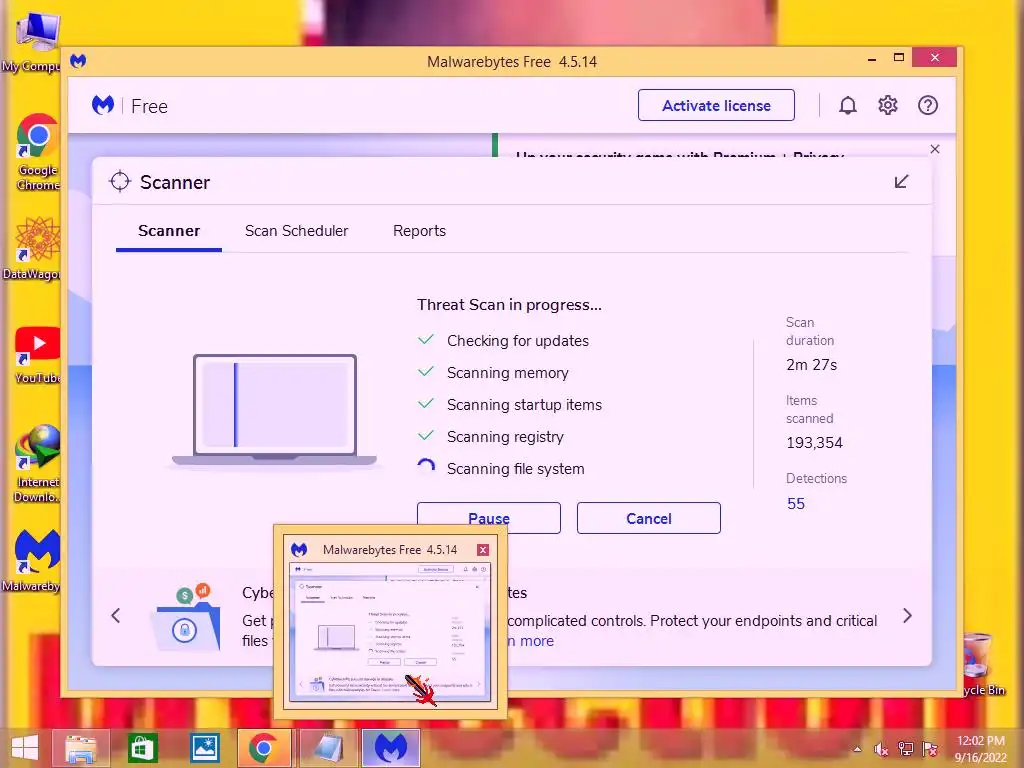This screenshot has height=768, width=1024.
Task: Open Malwarebytes settings gear
Action: 888,105
